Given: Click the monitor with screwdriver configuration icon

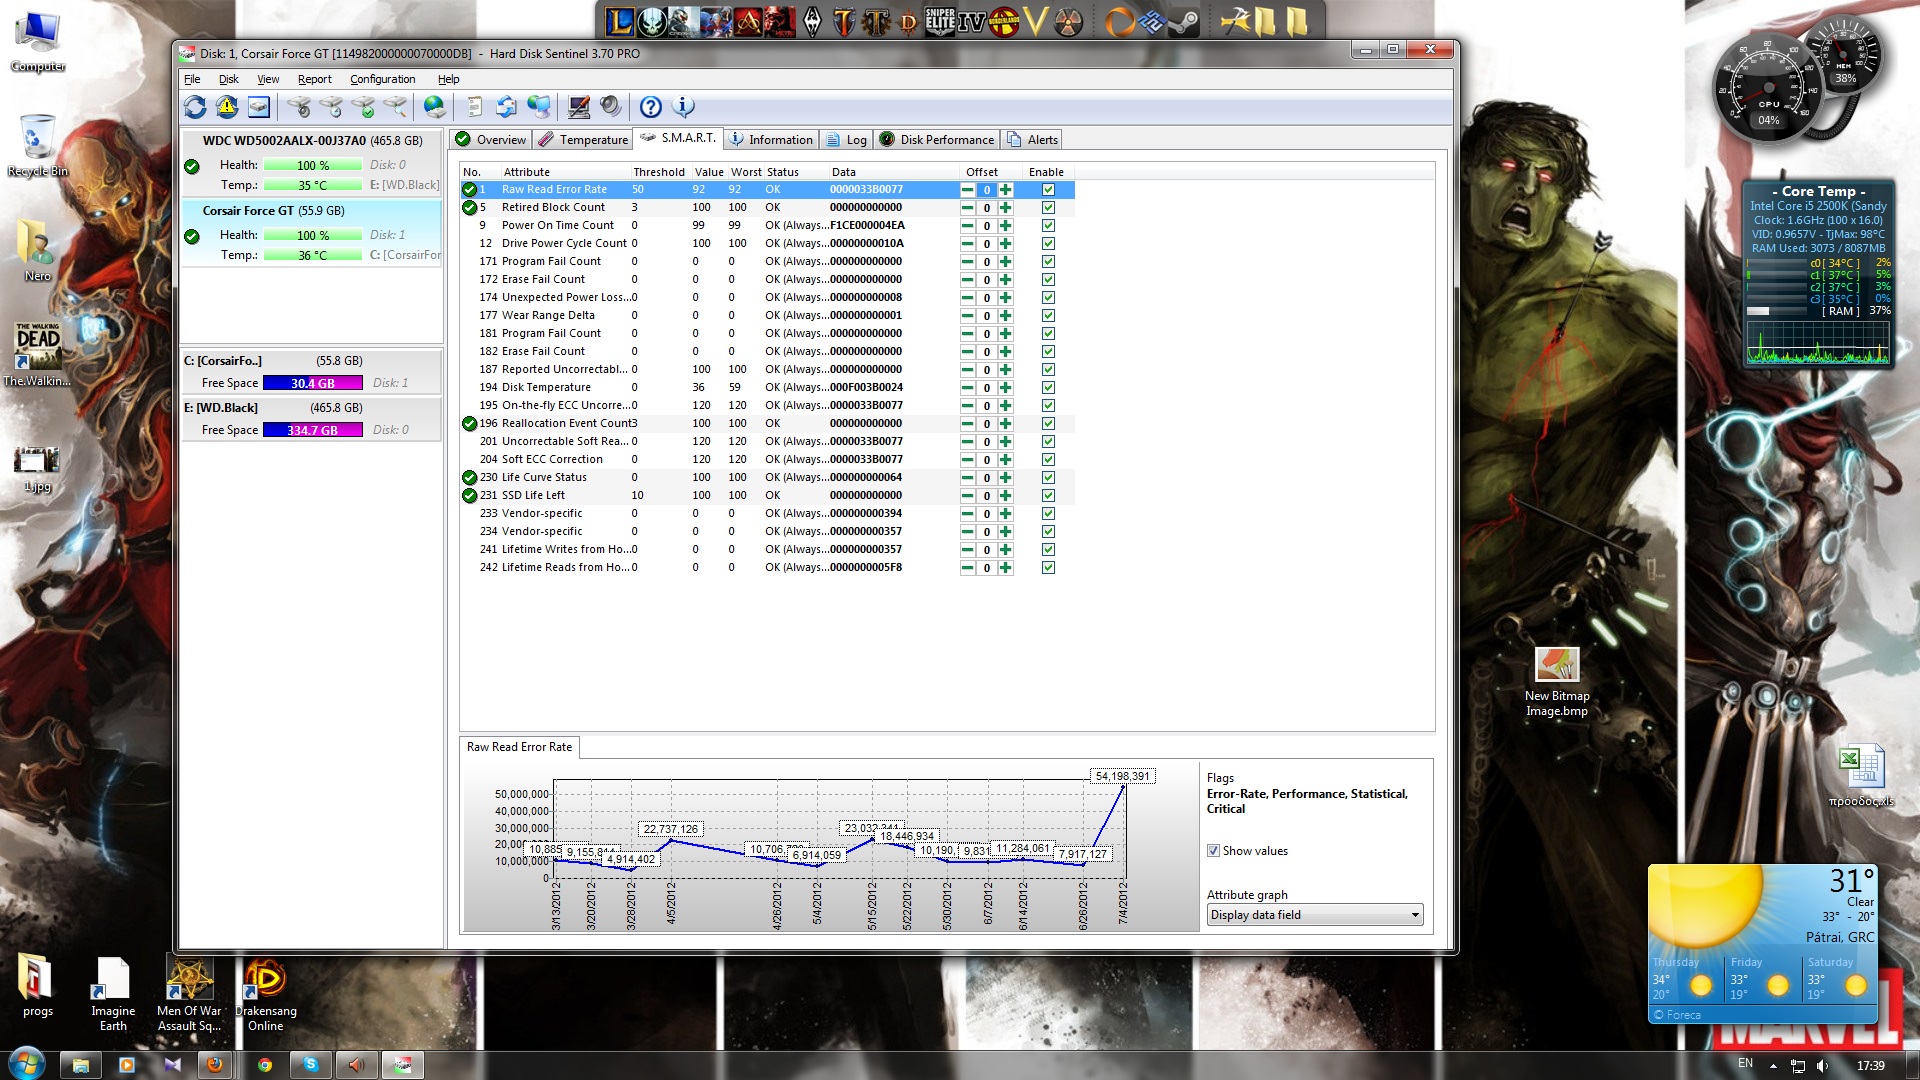Looking at the screenshot, I should (578, 107).
